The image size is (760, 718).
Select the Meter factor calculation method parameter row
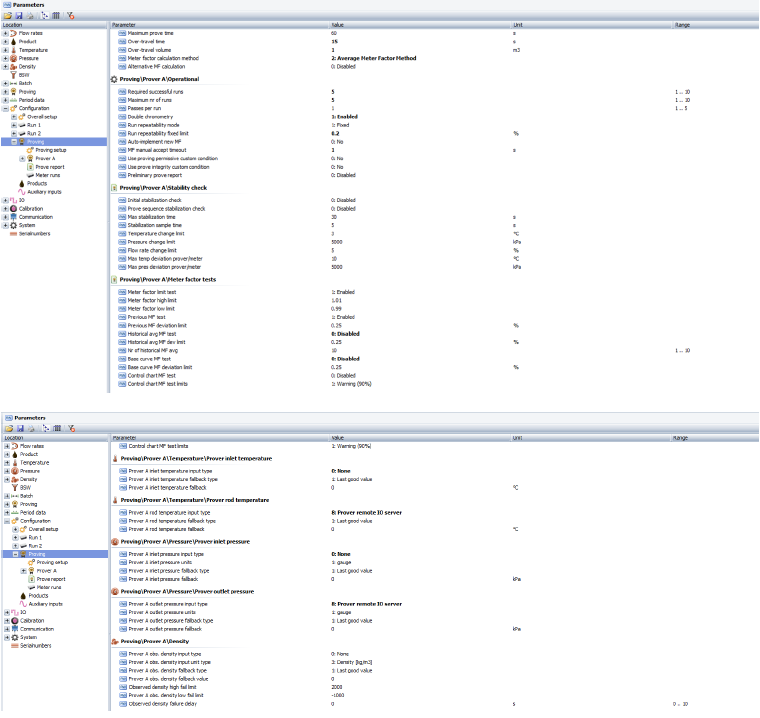(x=163, y=58)
